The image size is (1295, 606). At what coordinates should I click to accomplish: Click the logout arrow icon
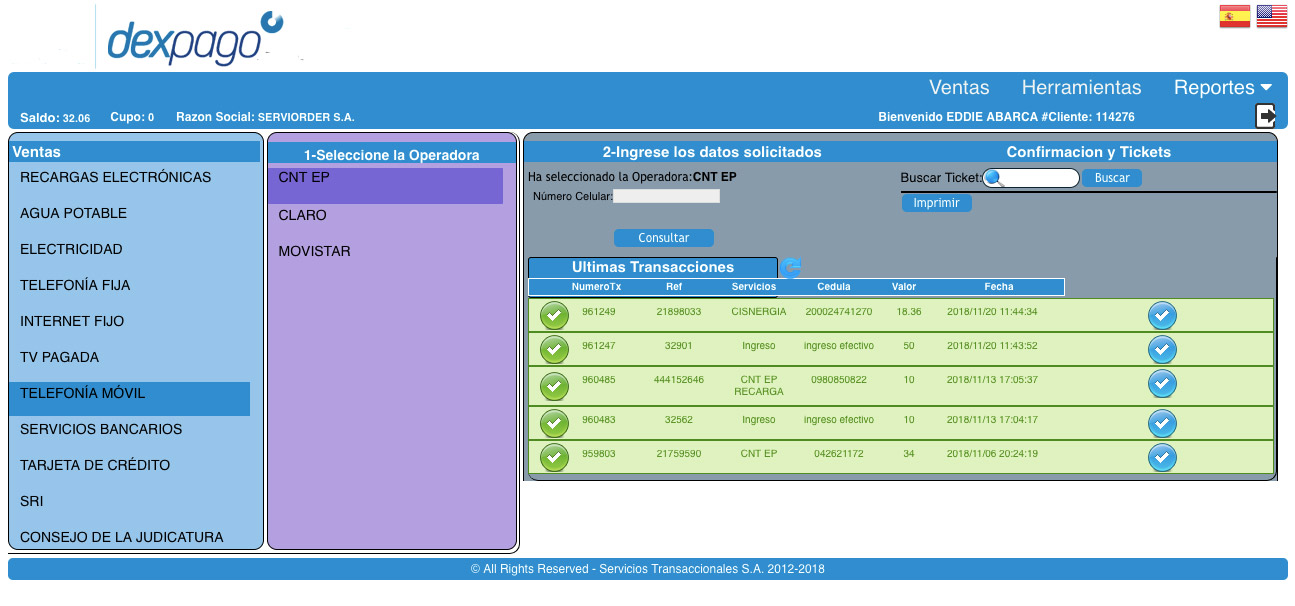pos(1266,116)
